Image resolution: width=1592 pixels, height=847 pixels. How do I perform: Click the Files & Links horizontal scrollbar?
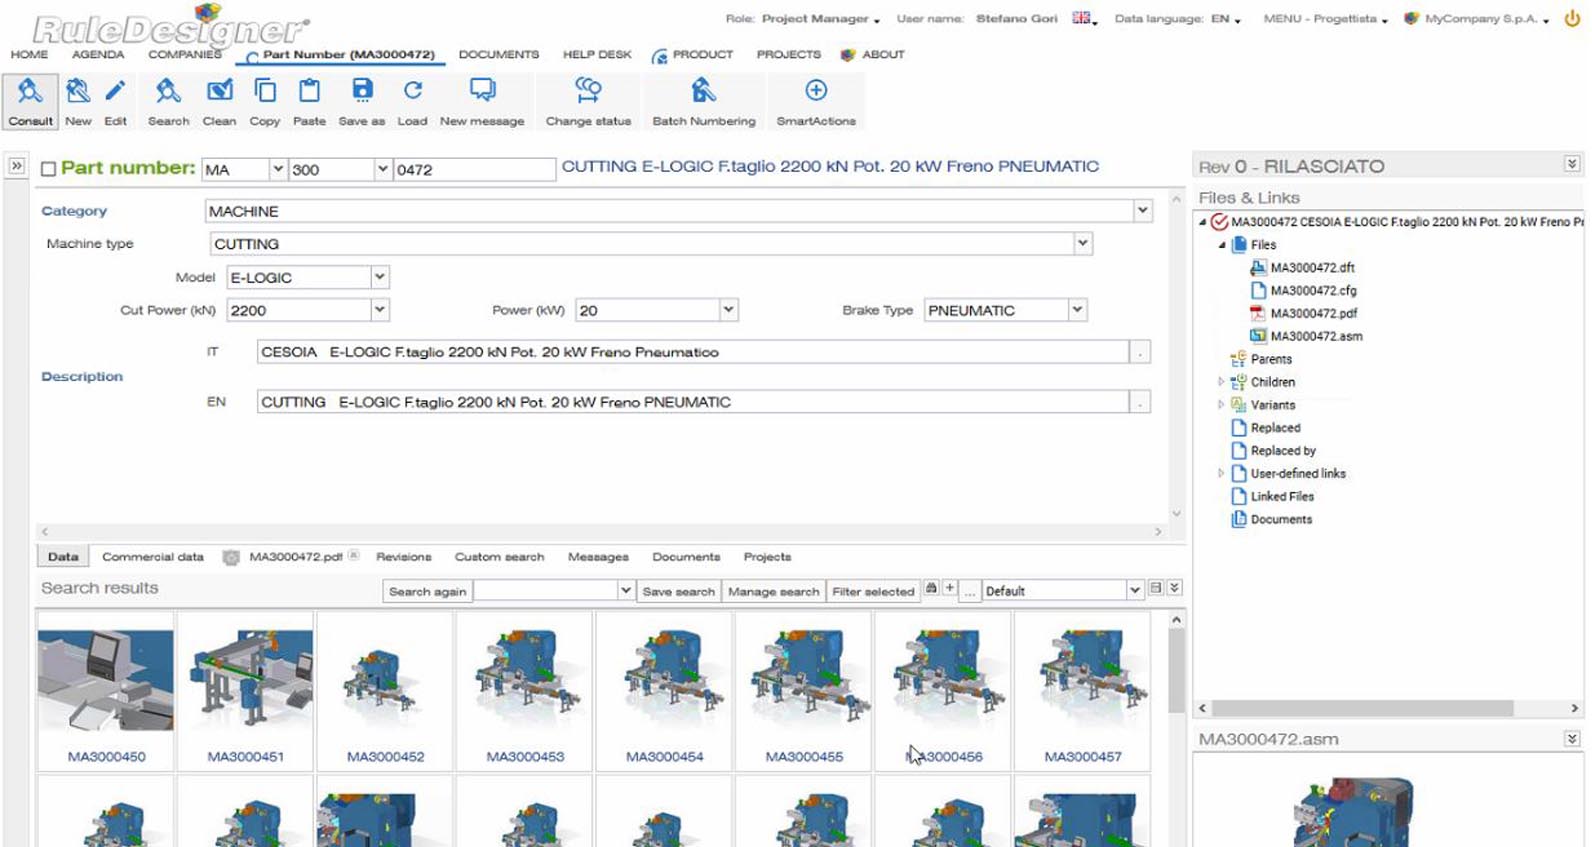[1363, 708]
